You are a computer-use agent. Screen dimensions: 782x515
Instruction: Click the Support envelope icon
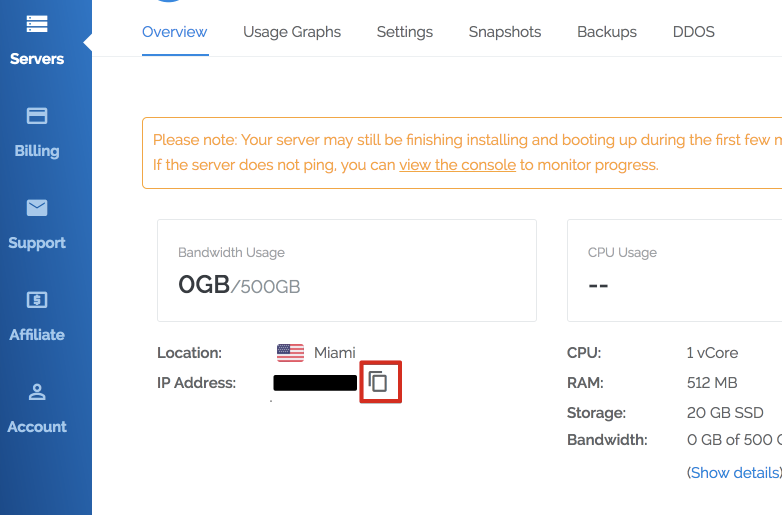[37, 207]
